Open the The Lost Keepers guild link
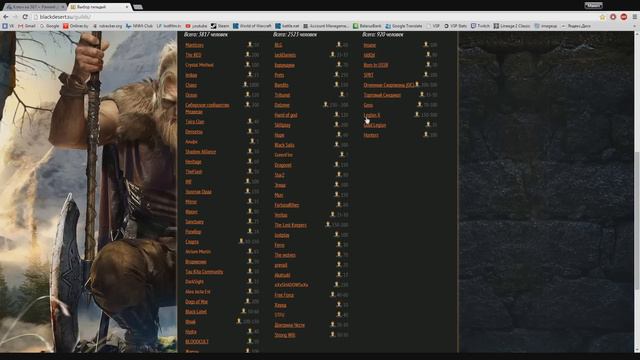640x360 pixels. pos(291,225)
